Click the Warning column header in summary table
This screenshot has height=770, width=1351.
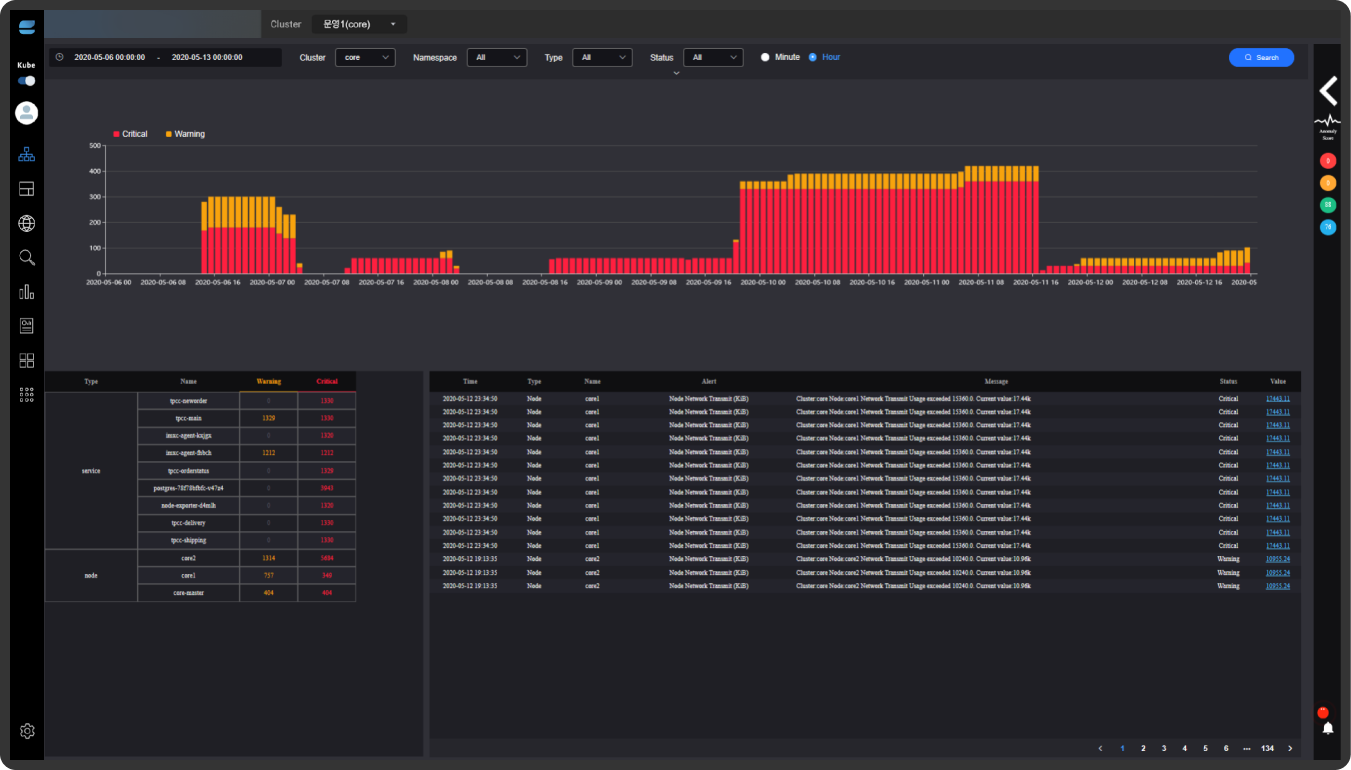click(268, 381)
